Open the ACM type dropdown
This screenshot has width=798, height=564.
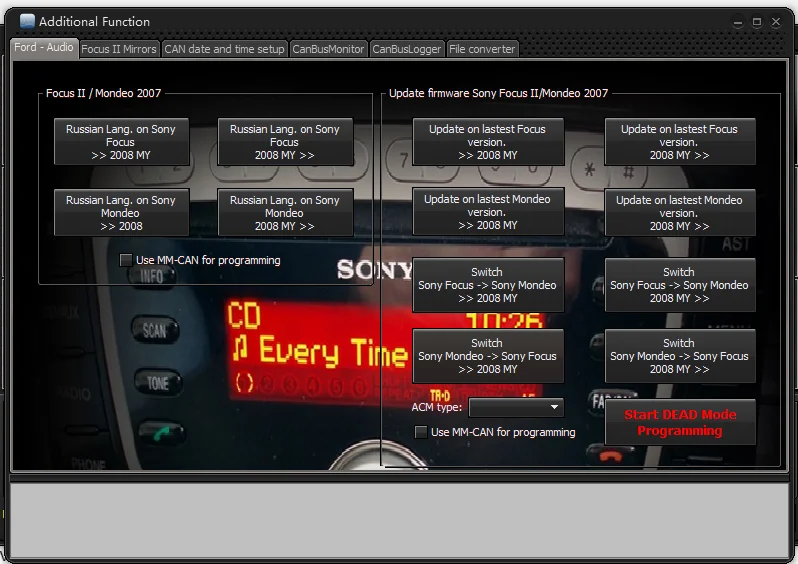pyautogui.click(x=516, y=407)
